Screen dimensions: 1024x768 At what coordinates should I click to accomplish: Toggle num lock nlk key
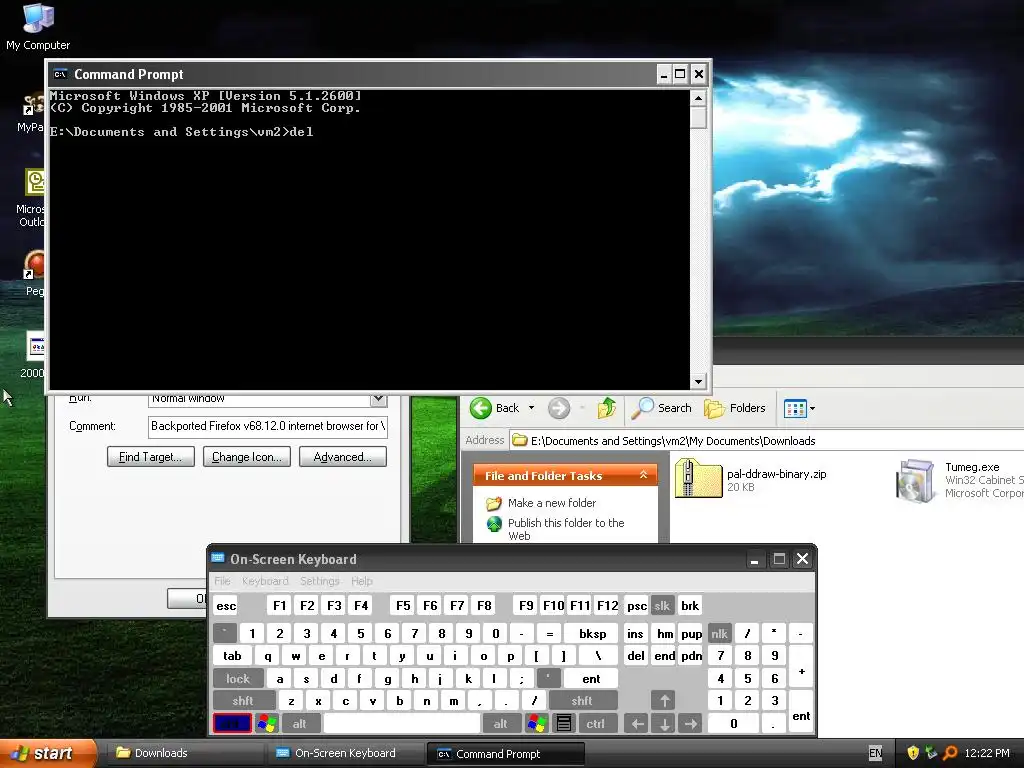(x=719, y=633)
